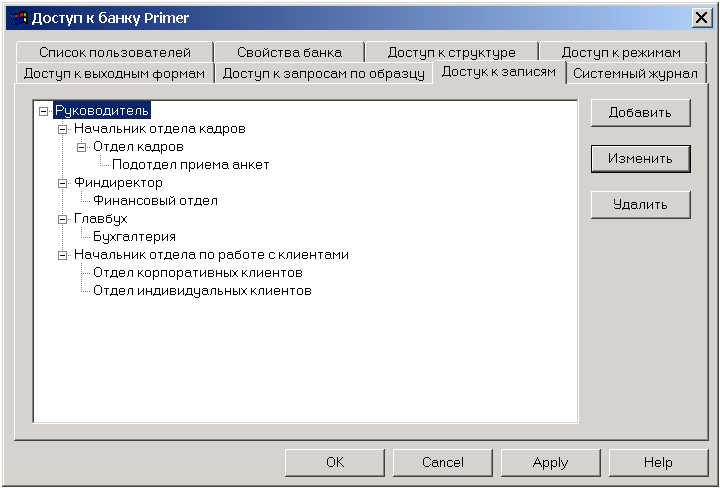Image resolution: width=720 pixels, height=488 pixels.
Task: Select the Достук к записям tab
Action: [499, 72]
